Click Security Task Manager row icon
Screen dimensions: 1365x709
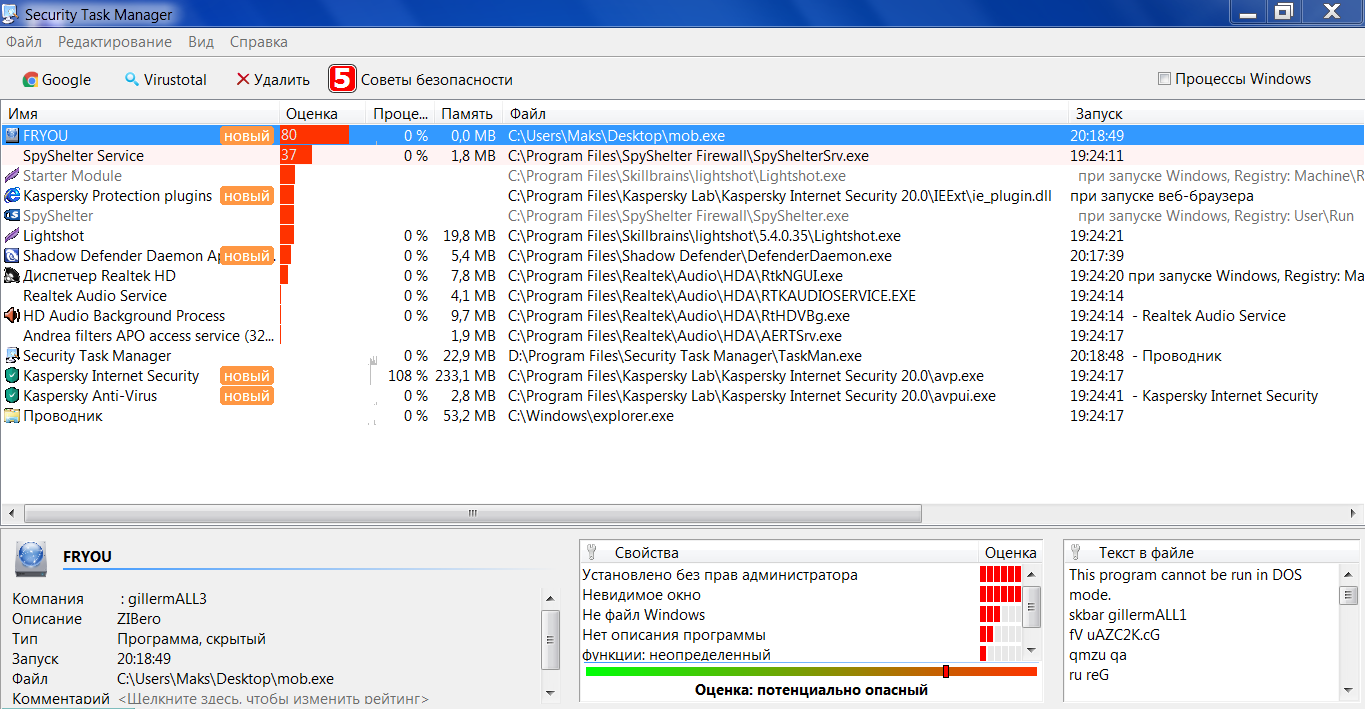(12, 355)
